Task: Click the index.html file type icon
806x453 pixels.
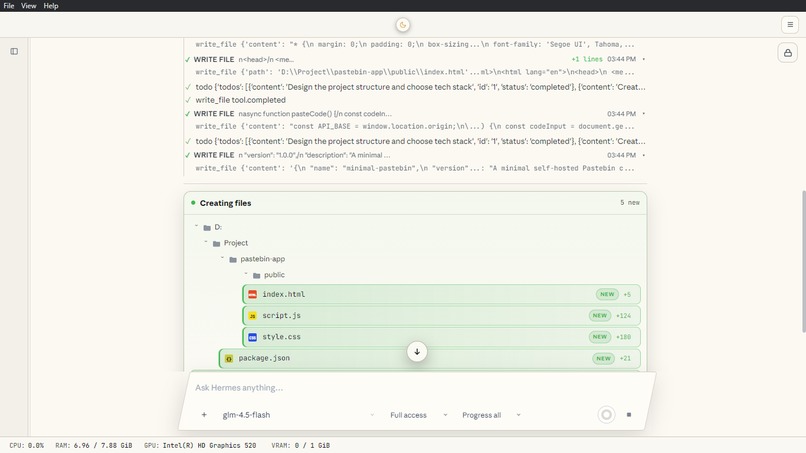Action: pos(252,295)
